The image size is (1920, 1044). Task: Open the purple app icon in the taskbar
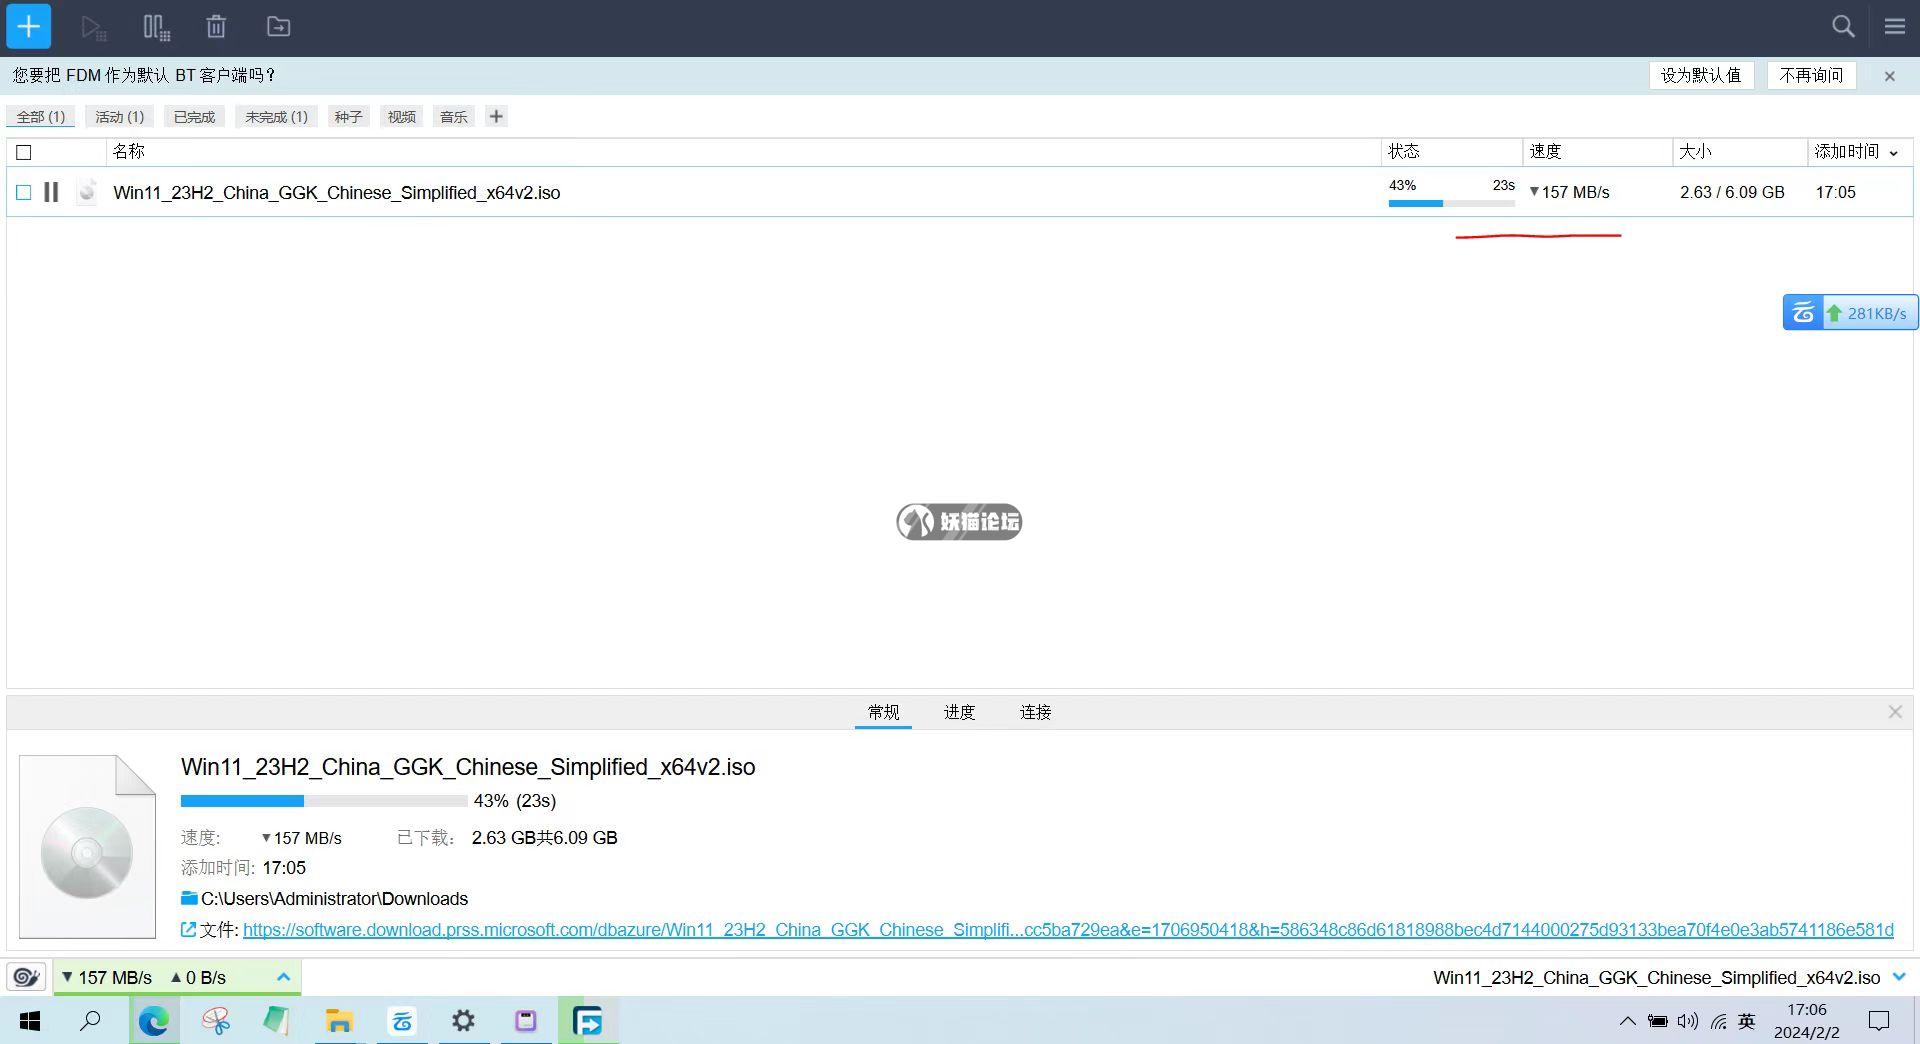click(525, 1021)
